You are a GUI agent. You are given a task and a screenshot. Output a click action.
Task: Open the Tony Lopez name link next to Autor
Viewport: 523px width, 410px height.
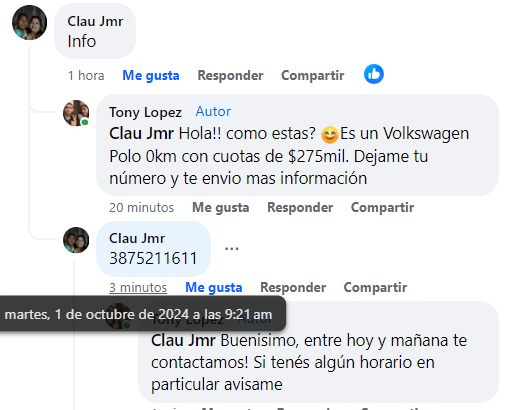(x=145, y=112)
